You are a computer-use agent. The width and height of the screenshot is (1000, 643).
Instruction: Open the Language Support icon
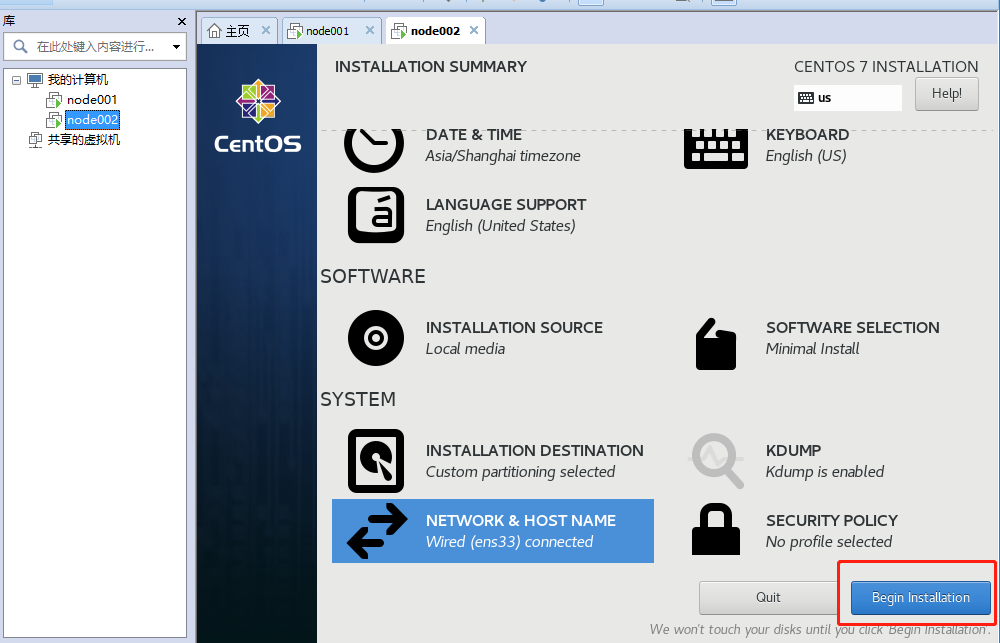[376, 215]
